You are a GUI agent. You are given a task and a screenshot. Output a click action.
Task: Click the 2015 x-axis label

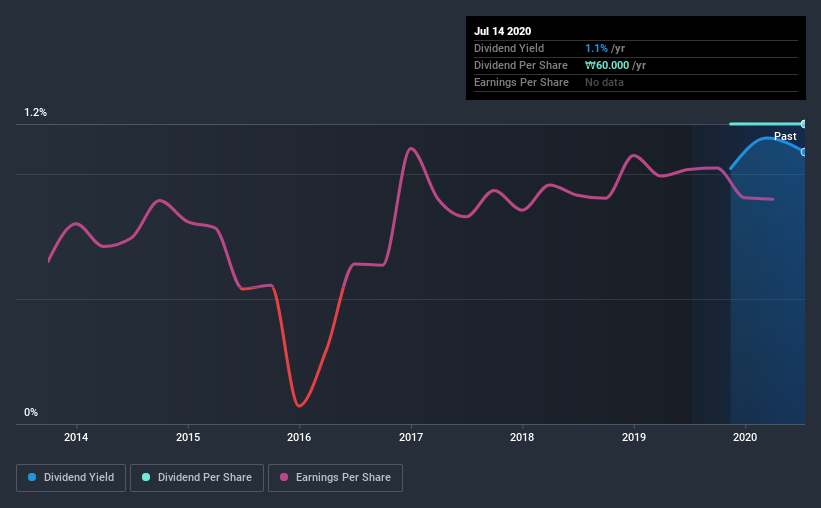188,437
